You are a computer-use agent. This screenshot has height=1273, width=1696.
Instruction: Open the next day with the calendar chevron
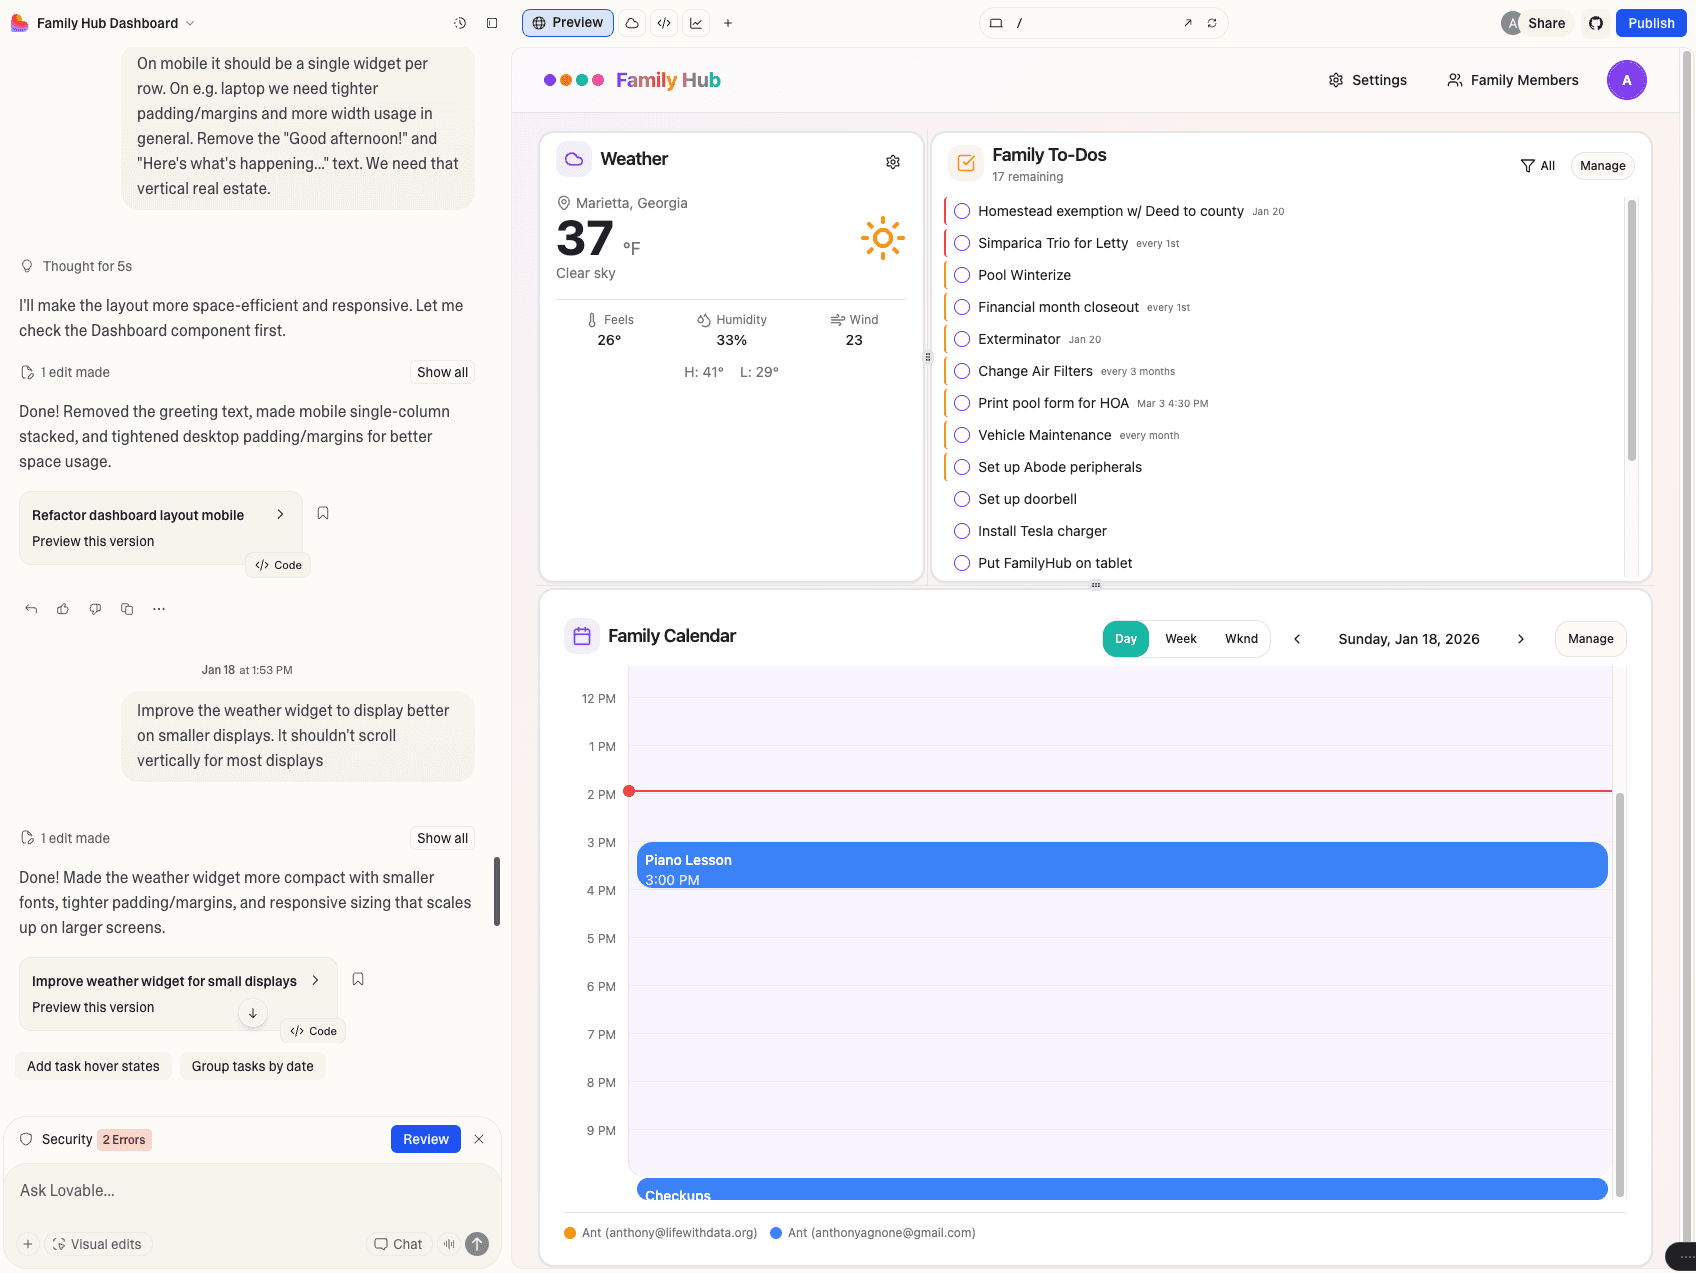coord(1521,639)
